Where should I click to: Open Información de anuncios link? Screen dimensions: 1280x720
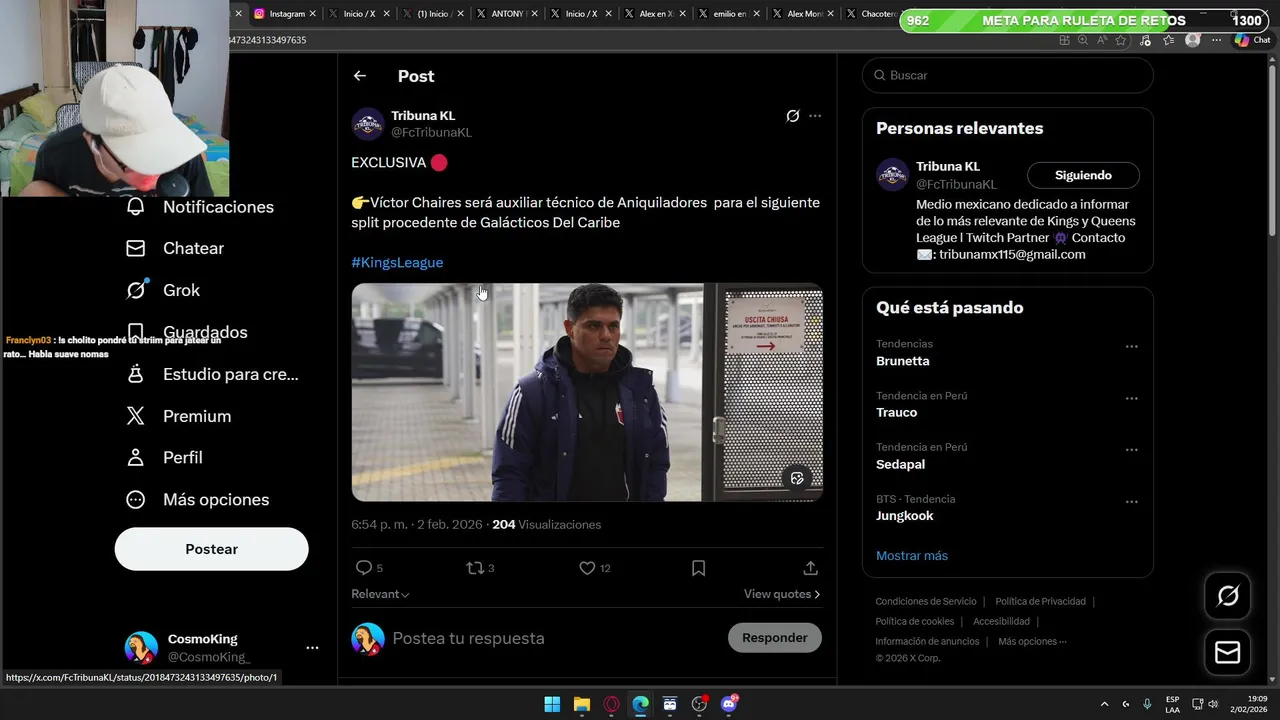pyautogui.click(x=927, y=641)
